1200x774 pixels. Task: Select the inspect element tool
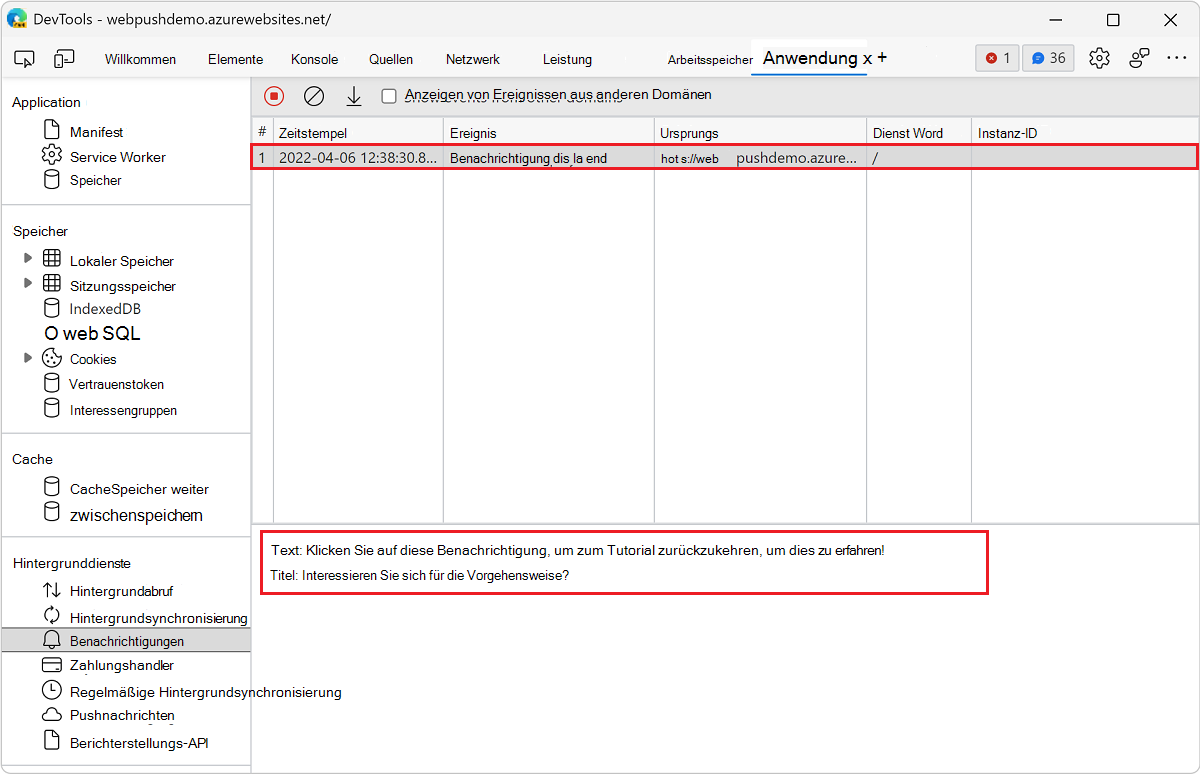coord(24,58)
